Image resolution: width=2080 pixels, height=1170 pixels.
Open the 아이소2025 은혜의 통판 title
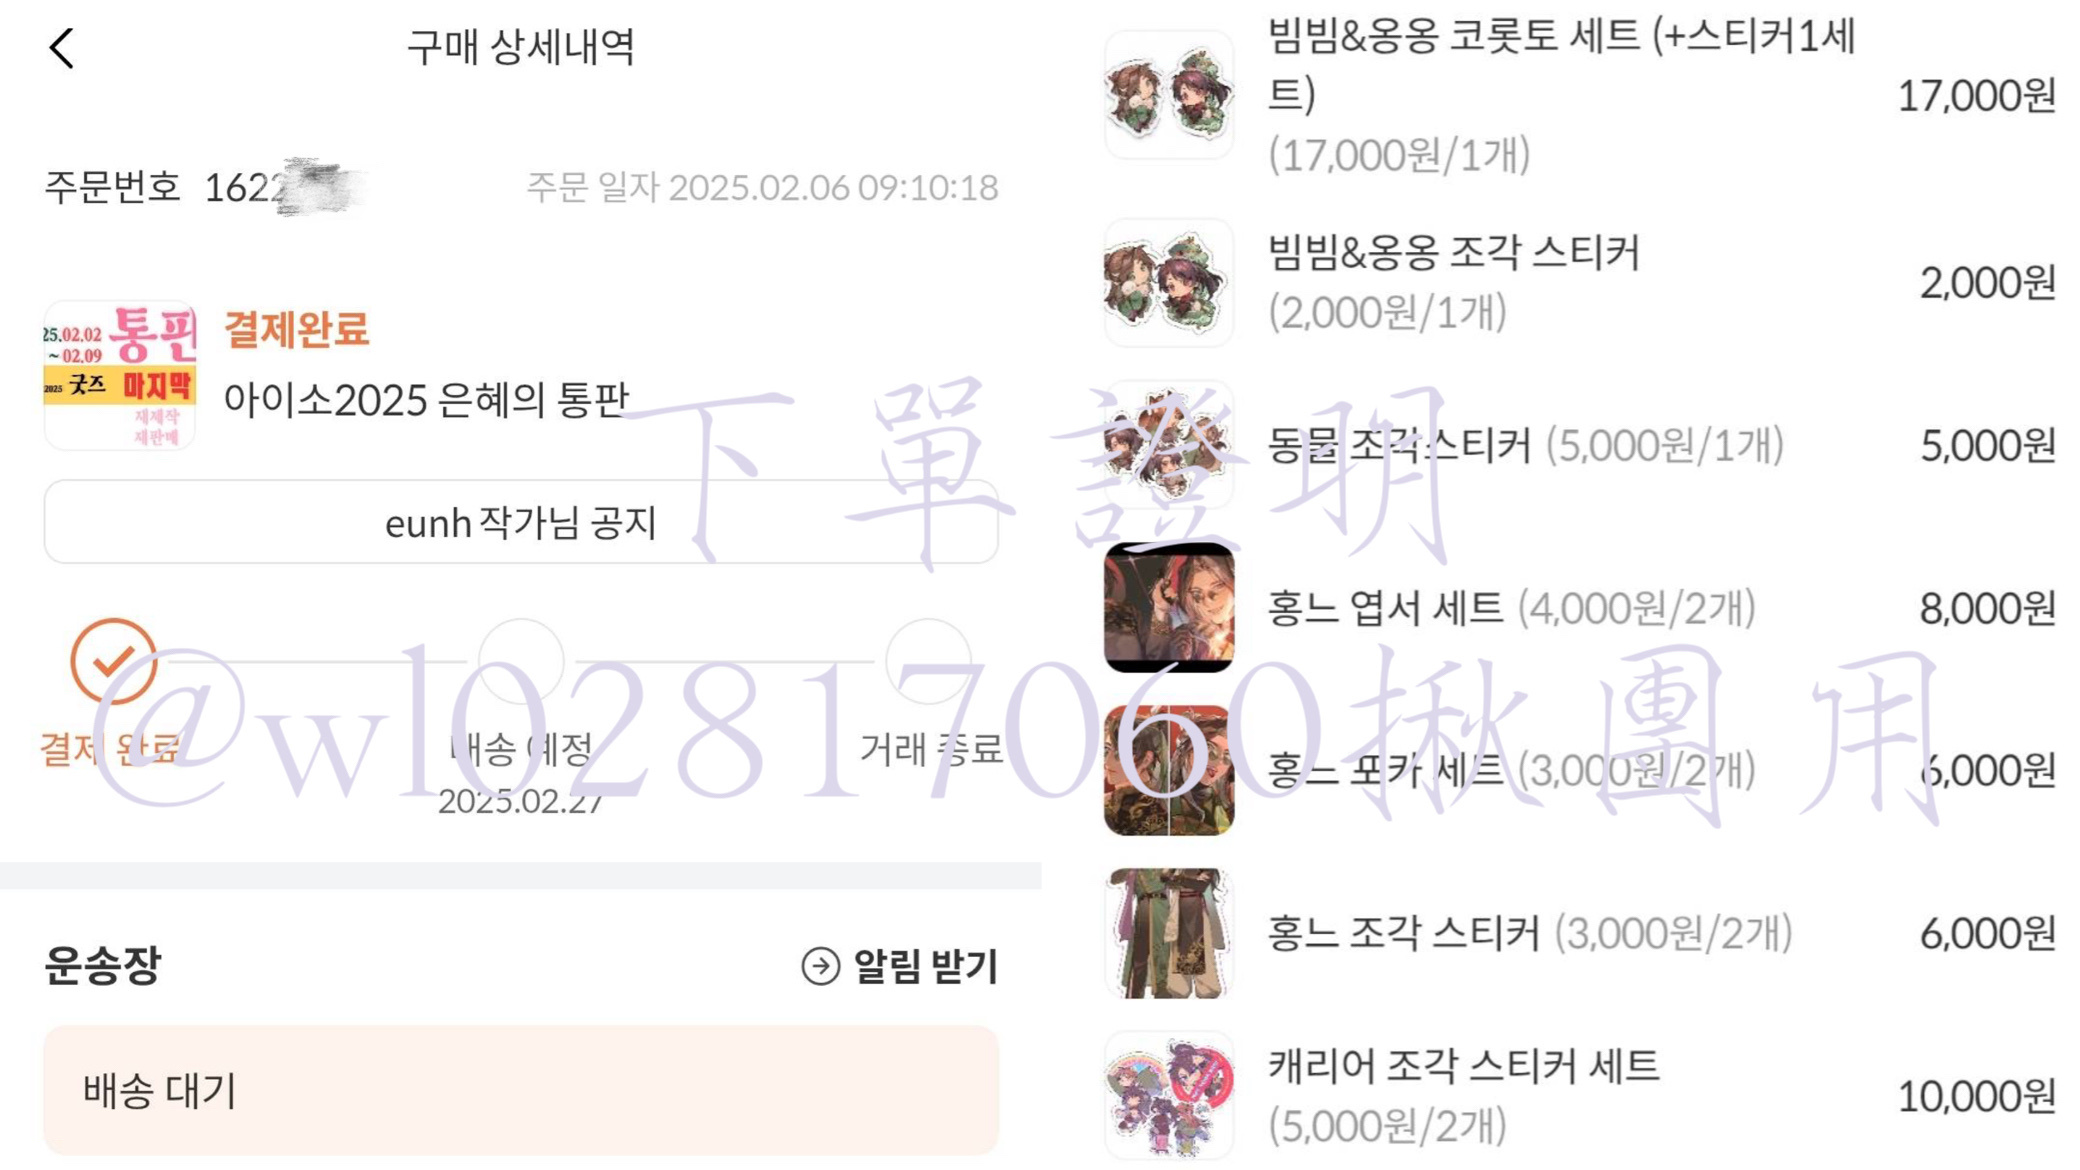pyautogui.click(x=426, y=400)
